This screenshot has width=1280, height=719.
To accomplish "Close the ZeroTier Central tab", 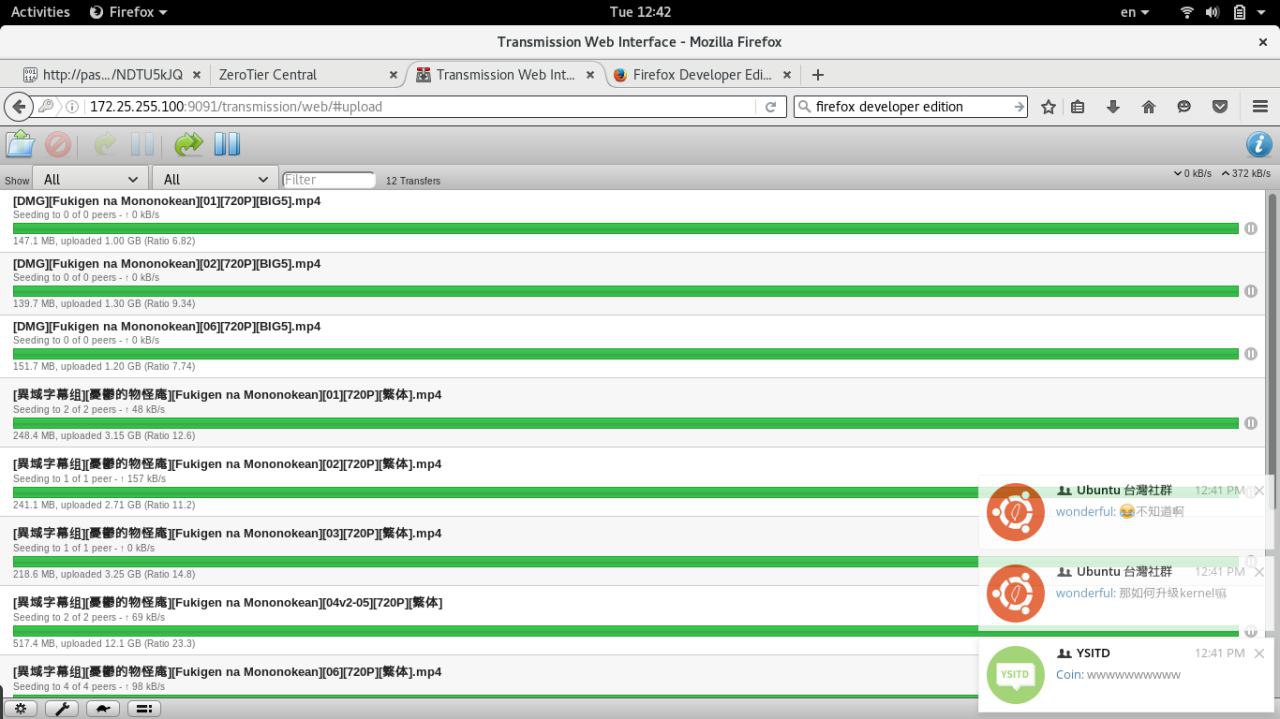I will 393,74.
